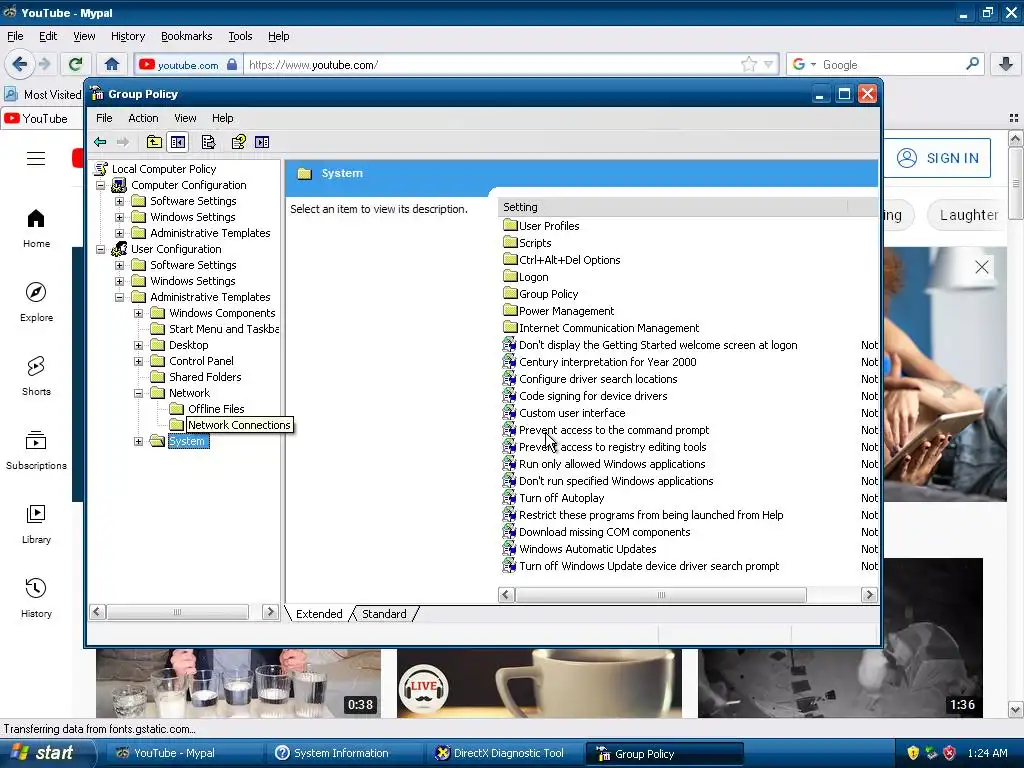Image resolution: width=1024 pixels, height=768 pixels.
Task: Click the security shield tray icon
Action: 913,753
